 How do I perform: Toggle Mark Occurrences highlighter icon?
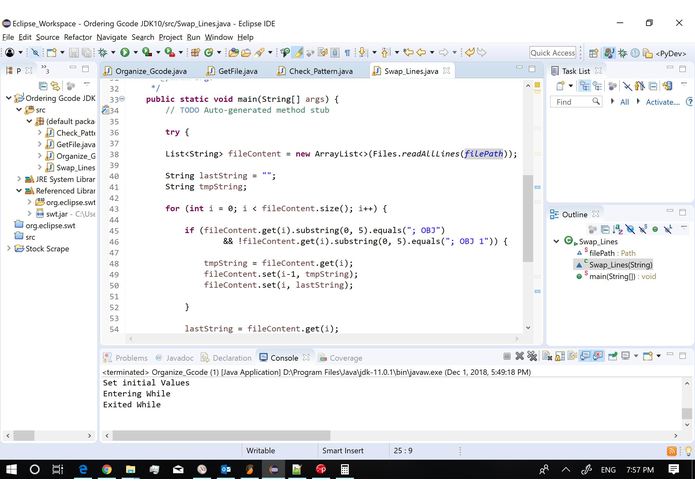tap(299, 53)
